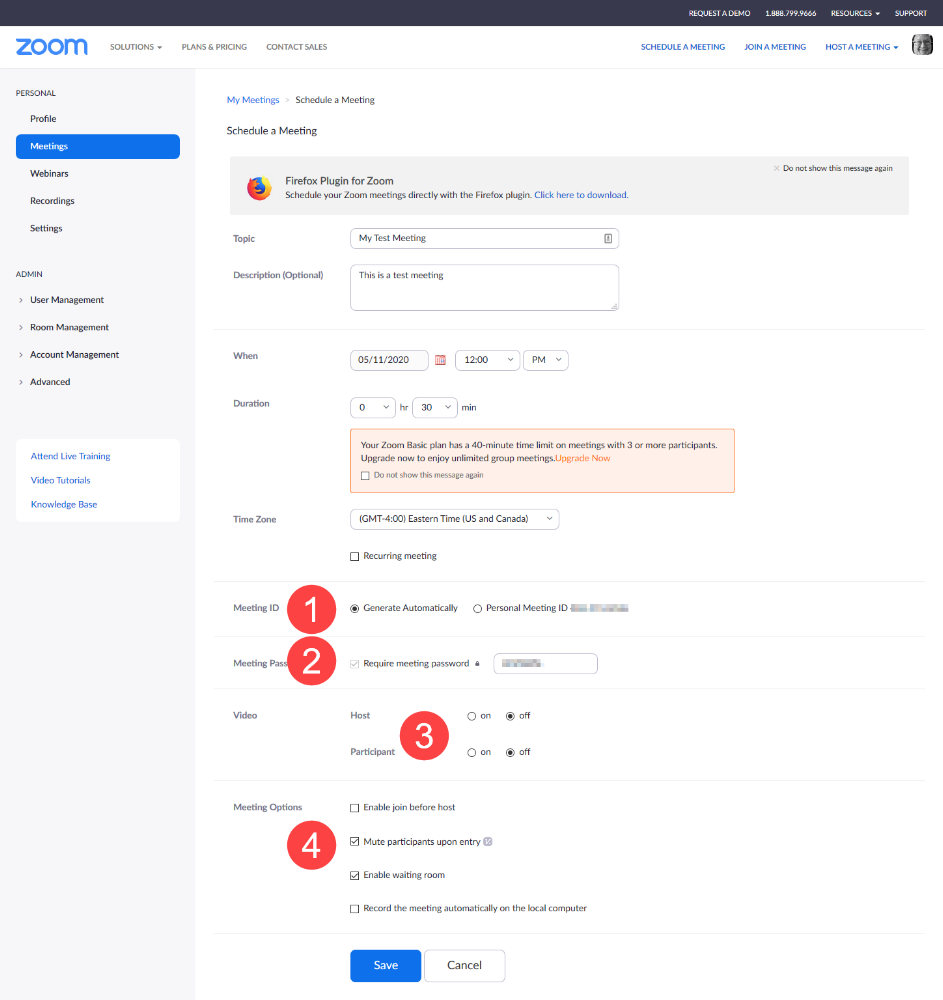Click Schedule a Meeting link

(x=683, y=47)
